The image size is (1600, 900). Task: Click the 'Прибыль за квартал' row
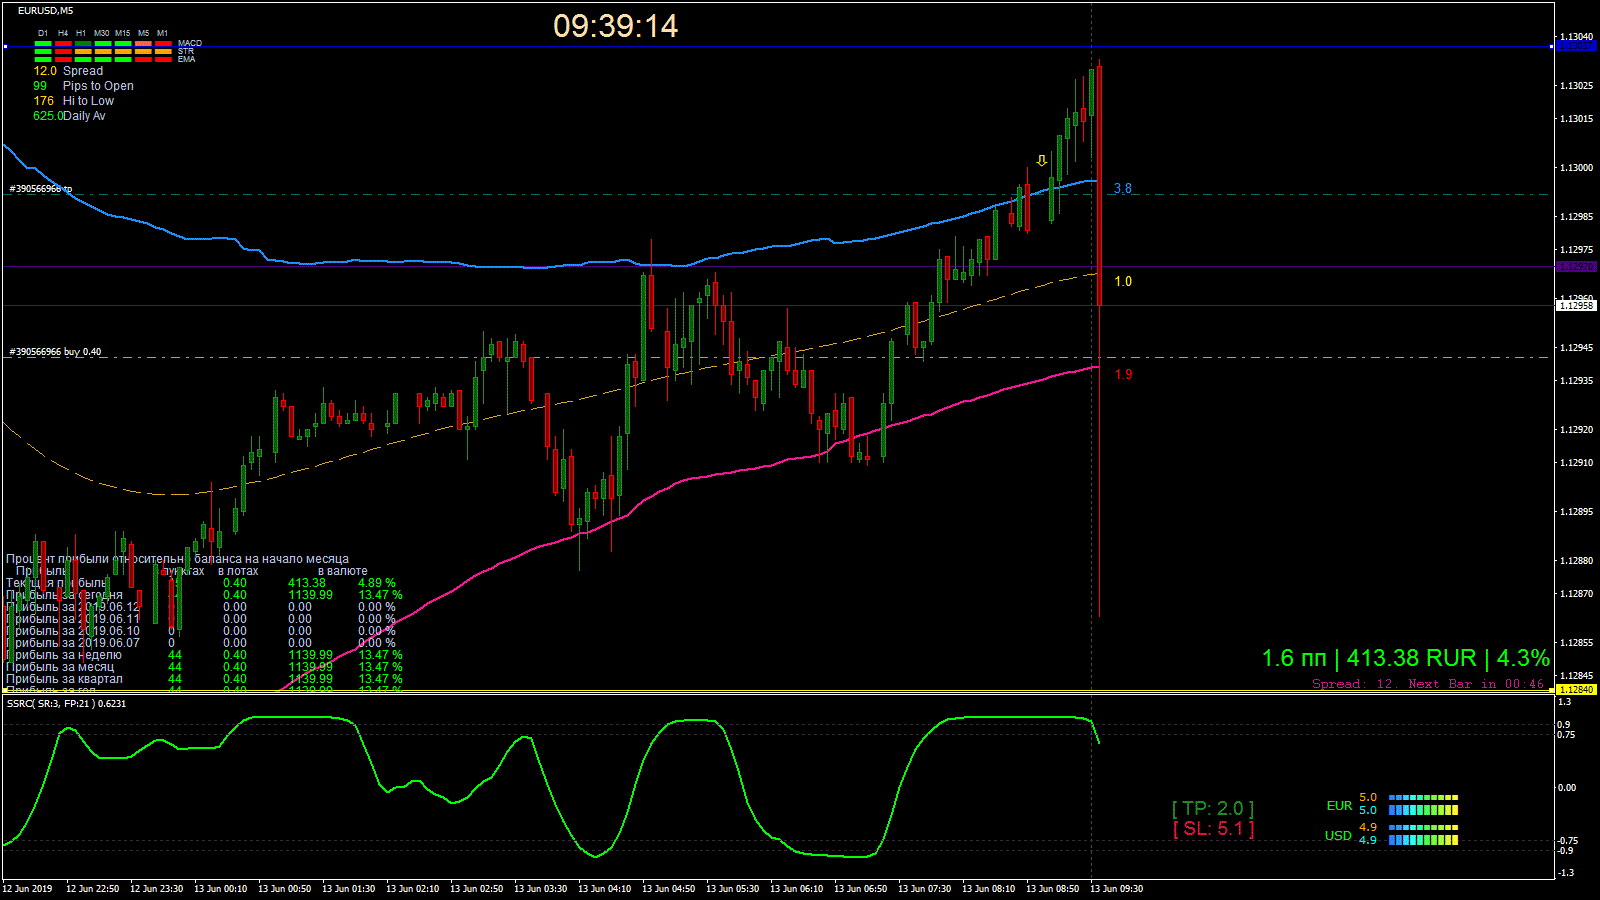coord(204,679)
